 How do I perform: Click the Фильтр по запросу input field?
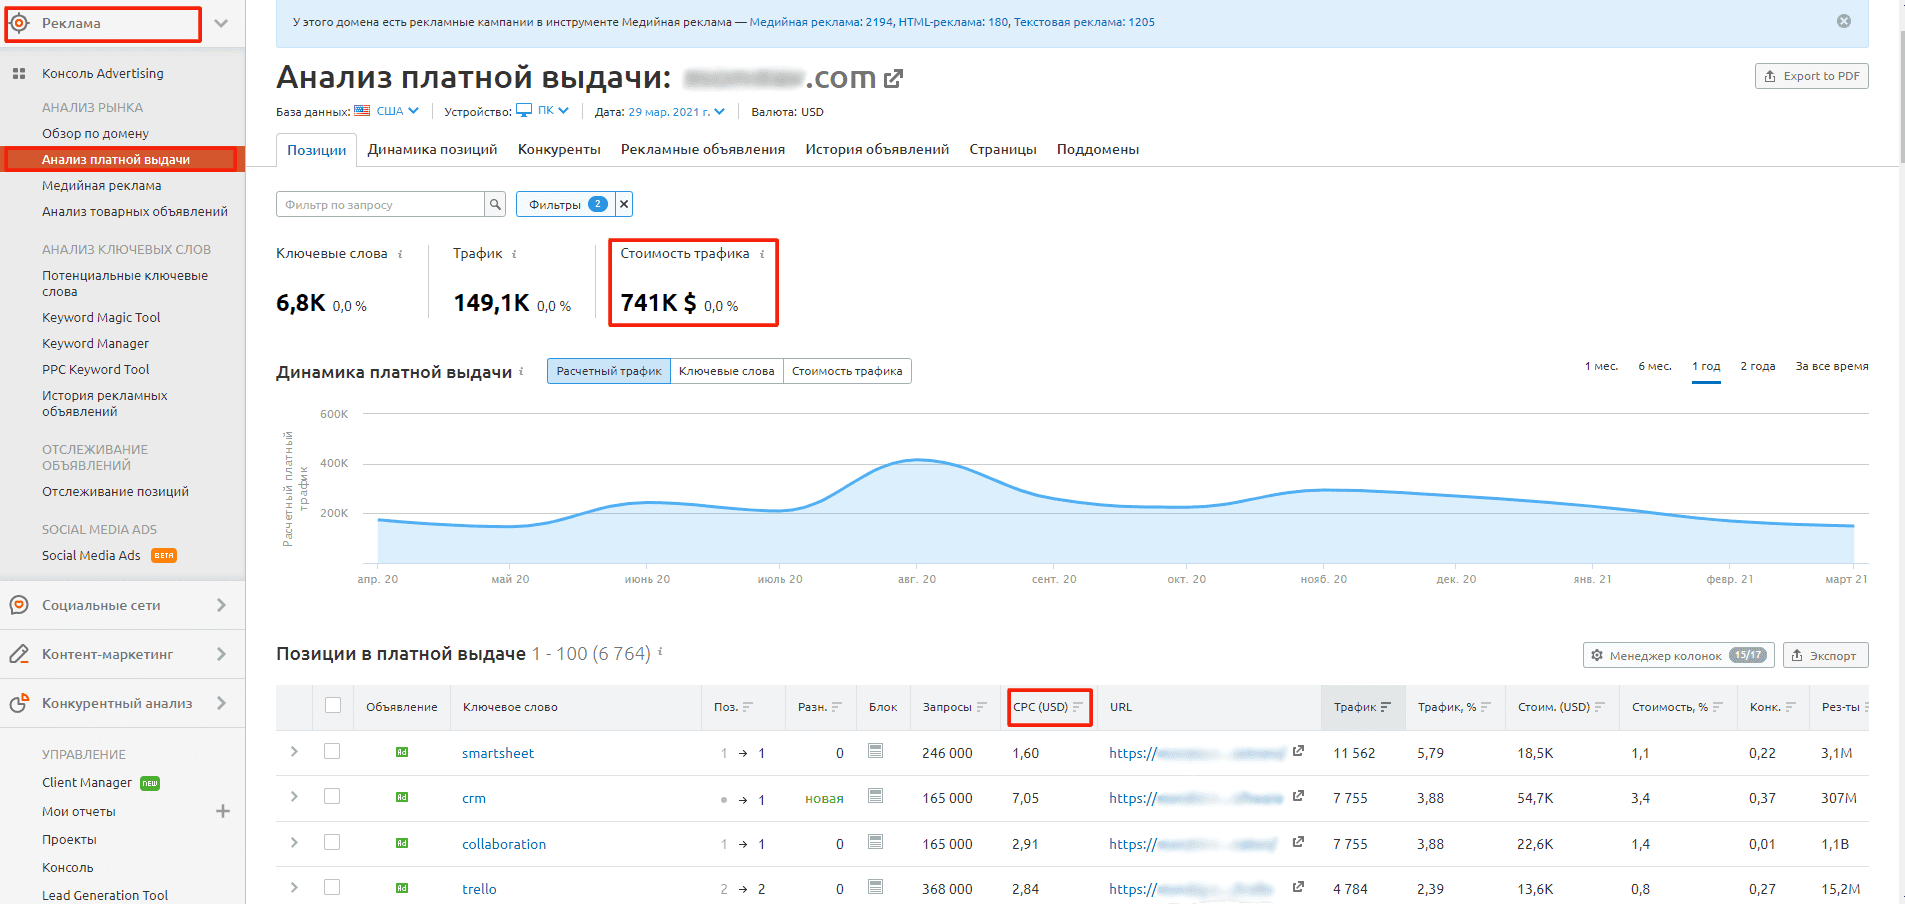click(x=380, y=205)
